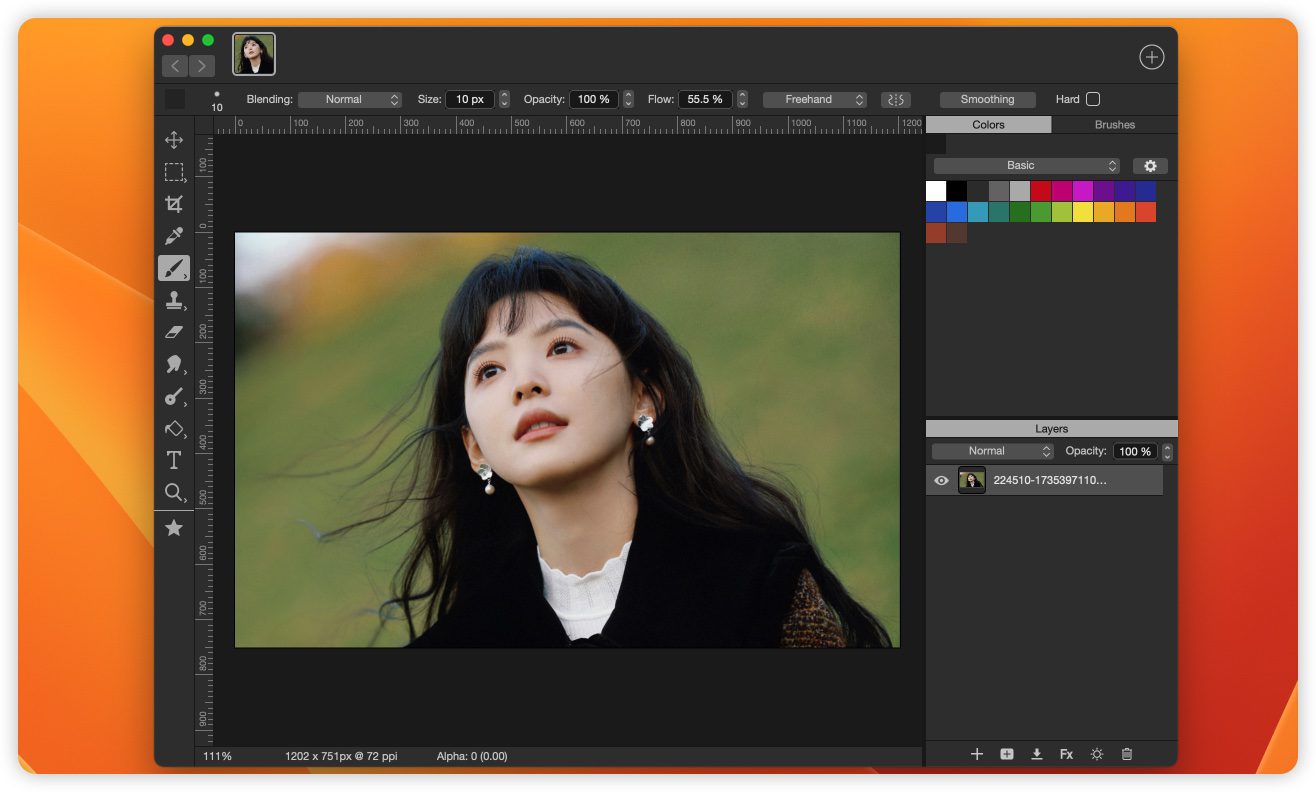Select the Text tool
This screenshot has height=792, width=1316.
[x=174, y=460]
